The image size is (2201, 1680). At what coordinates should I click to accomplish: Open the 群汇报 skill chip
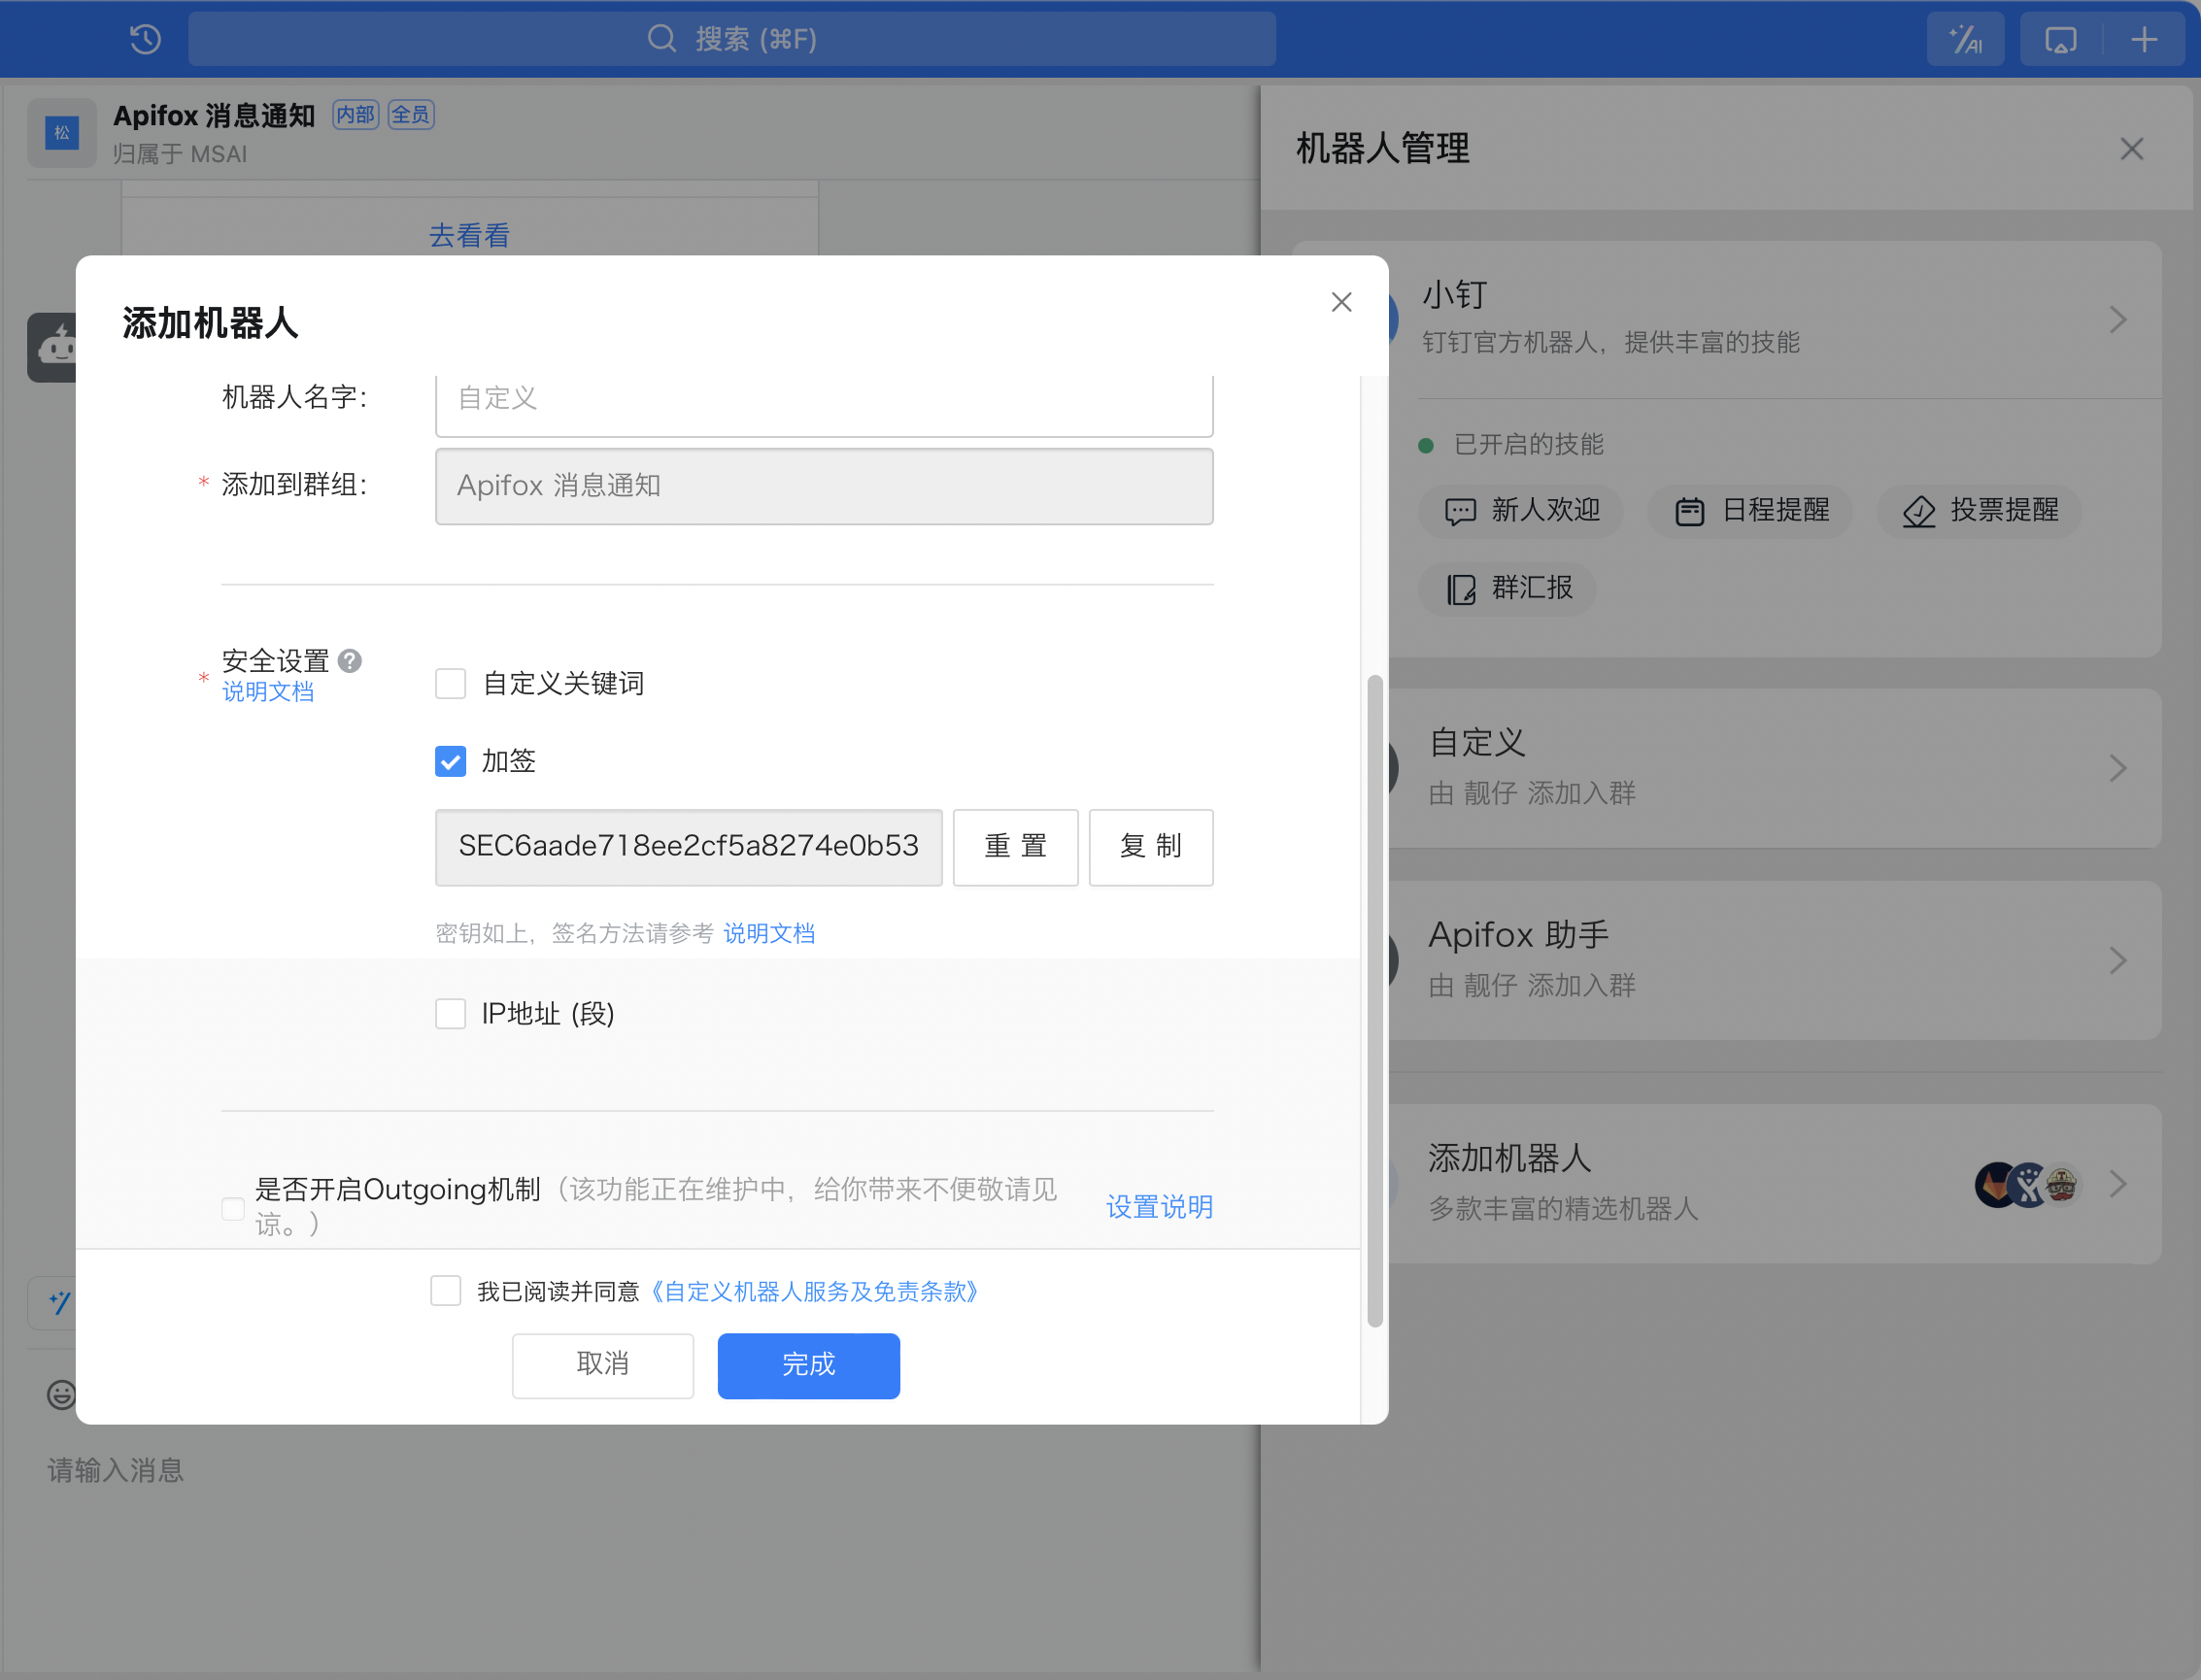(1508, 588)
